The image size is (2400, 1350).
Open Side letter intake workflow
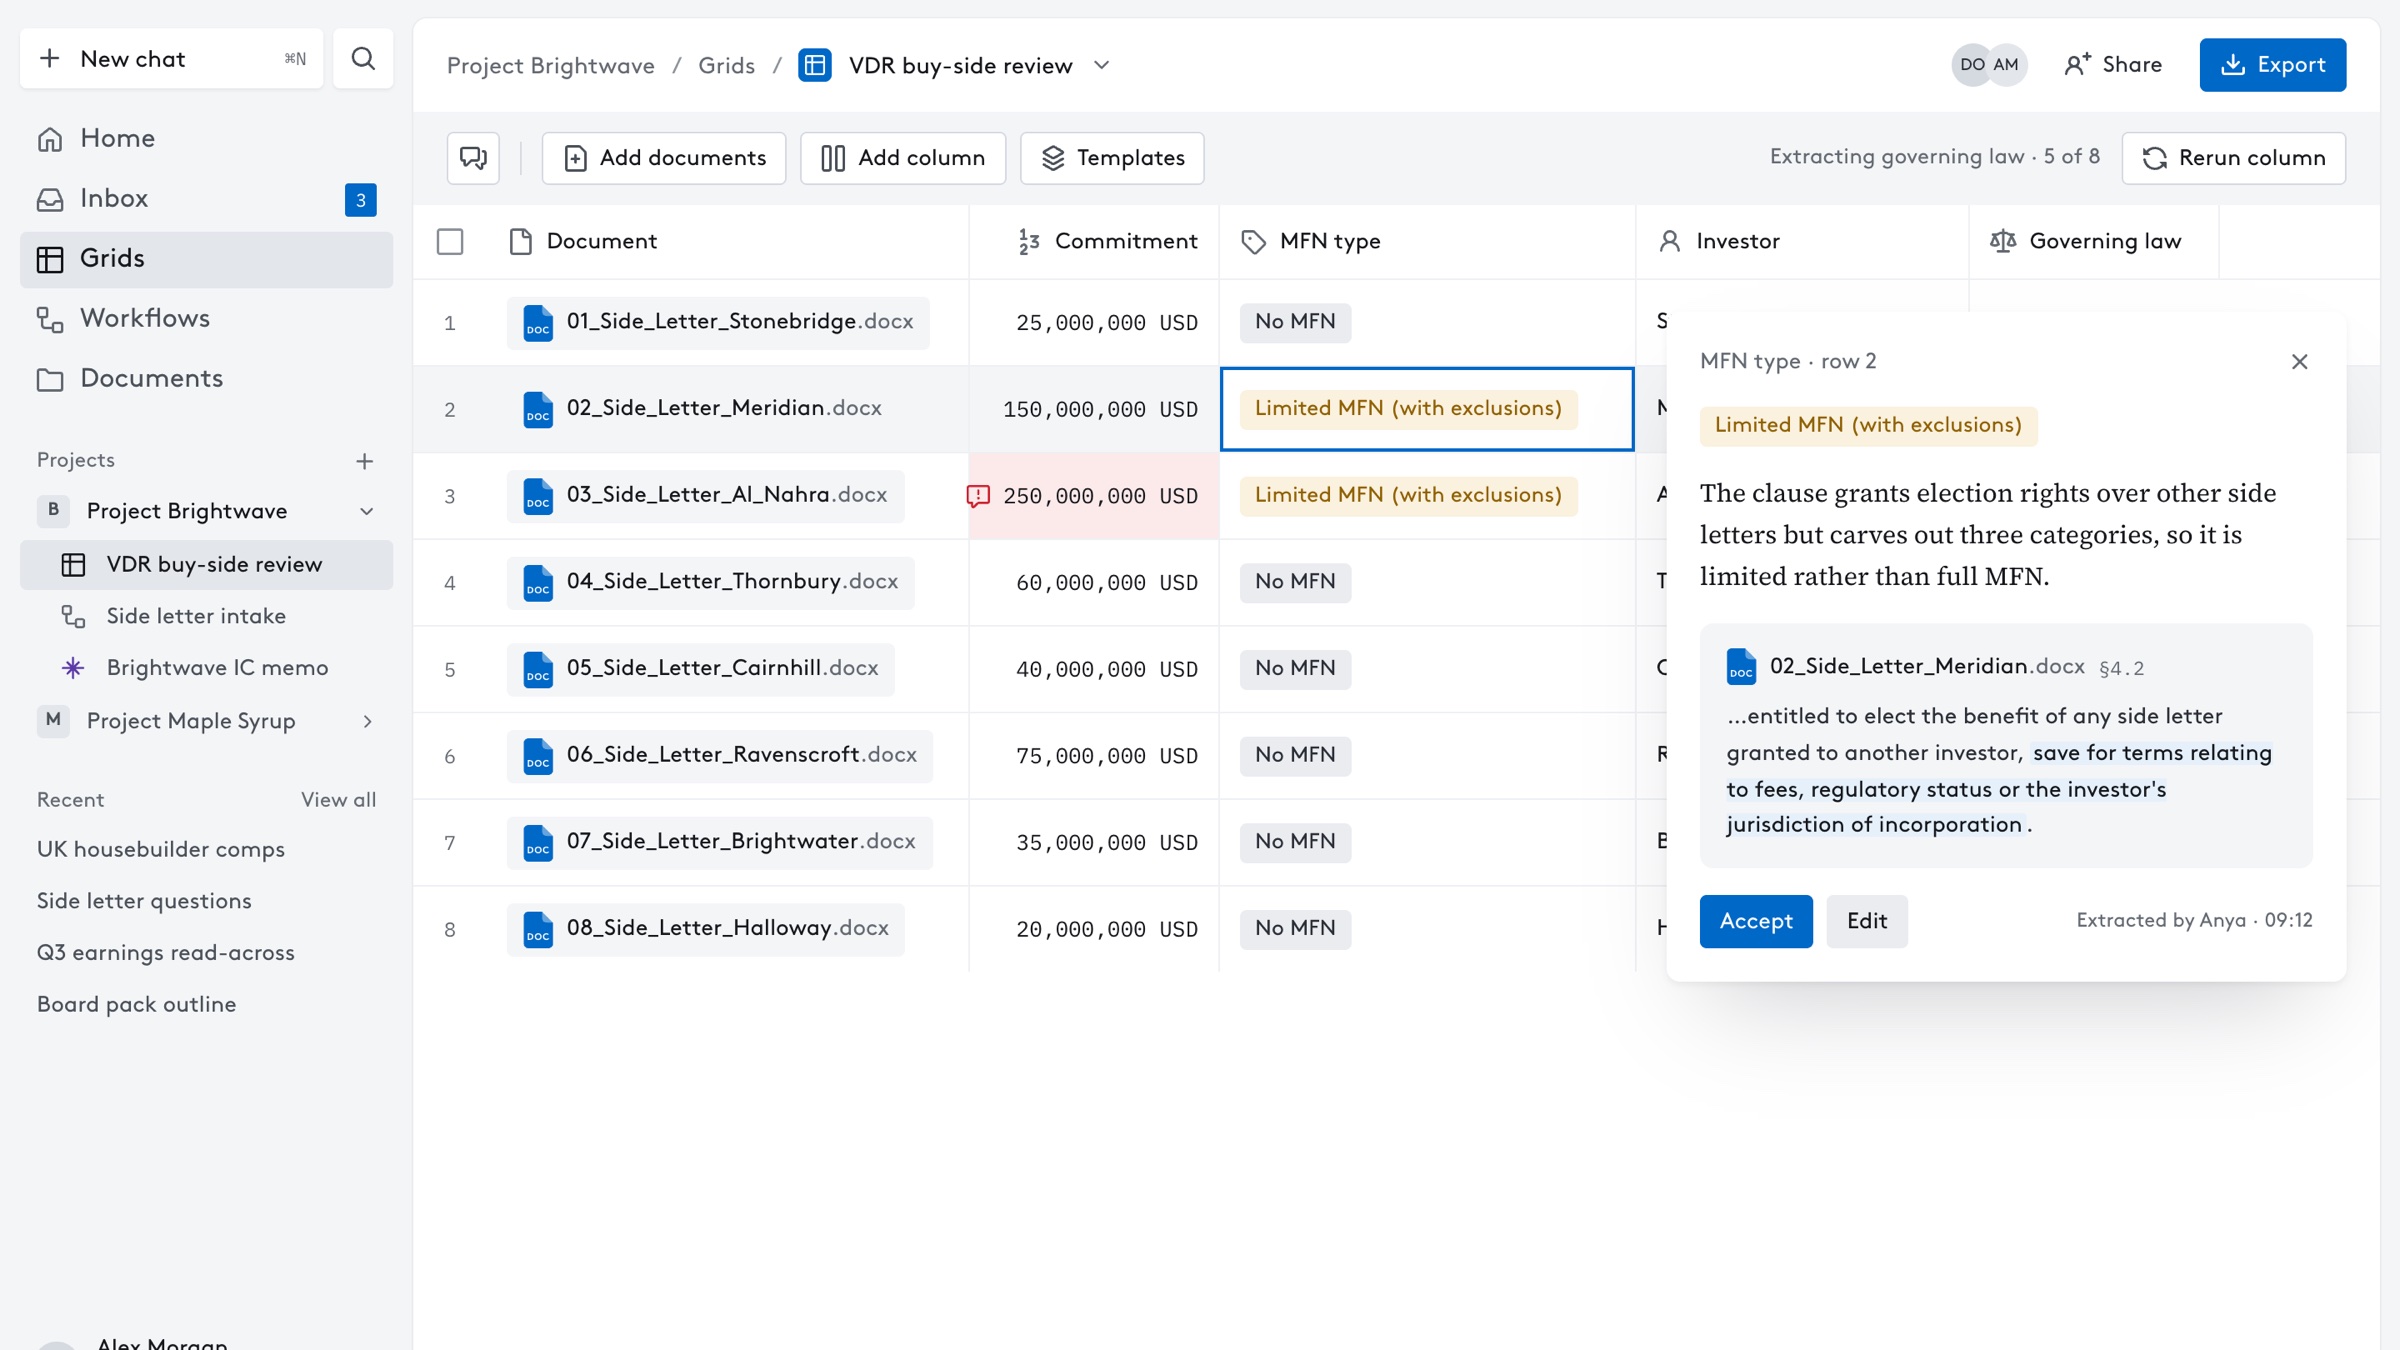tap(206, 616)
